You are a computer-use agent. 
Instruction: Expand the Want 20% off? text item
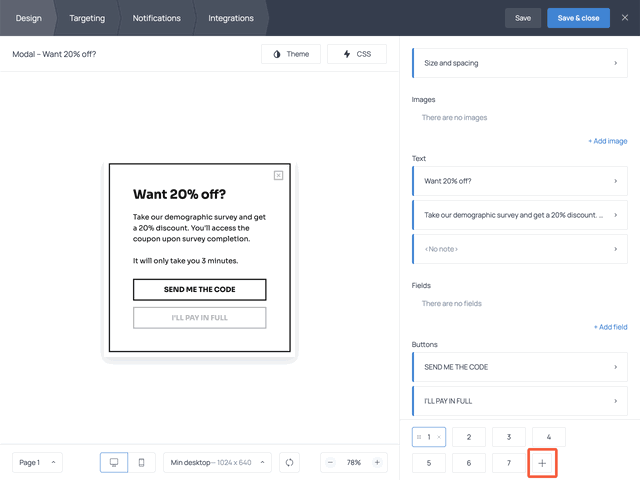coord(520,181)
